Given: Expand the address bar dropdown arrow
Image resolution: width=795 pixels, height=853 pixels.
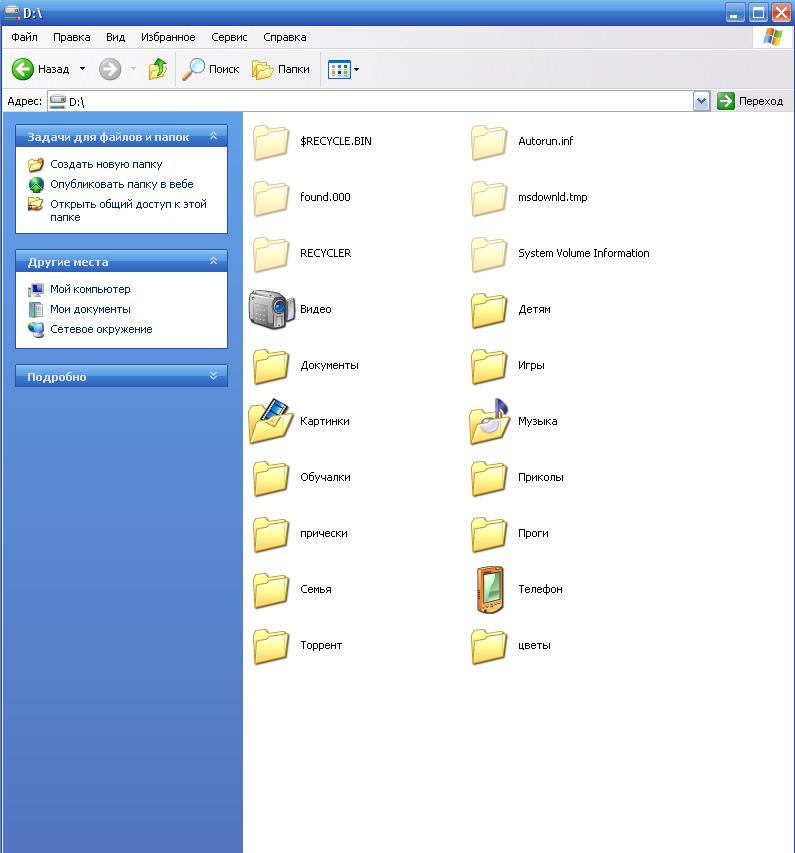Looking at the screenshot, I should (x=701, y=101).
